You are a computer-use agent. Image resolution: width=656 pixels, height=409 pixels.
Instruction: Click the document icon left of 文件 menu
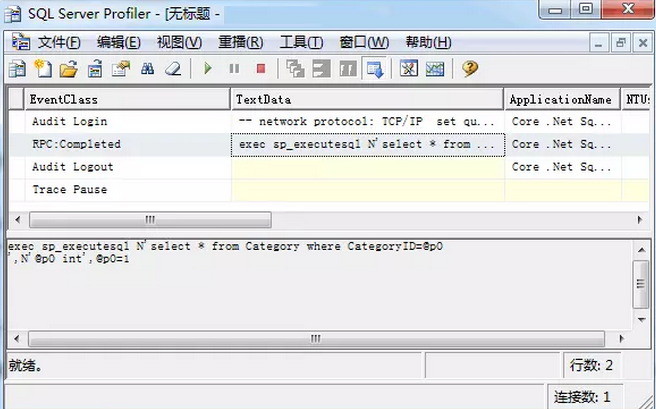21,42
